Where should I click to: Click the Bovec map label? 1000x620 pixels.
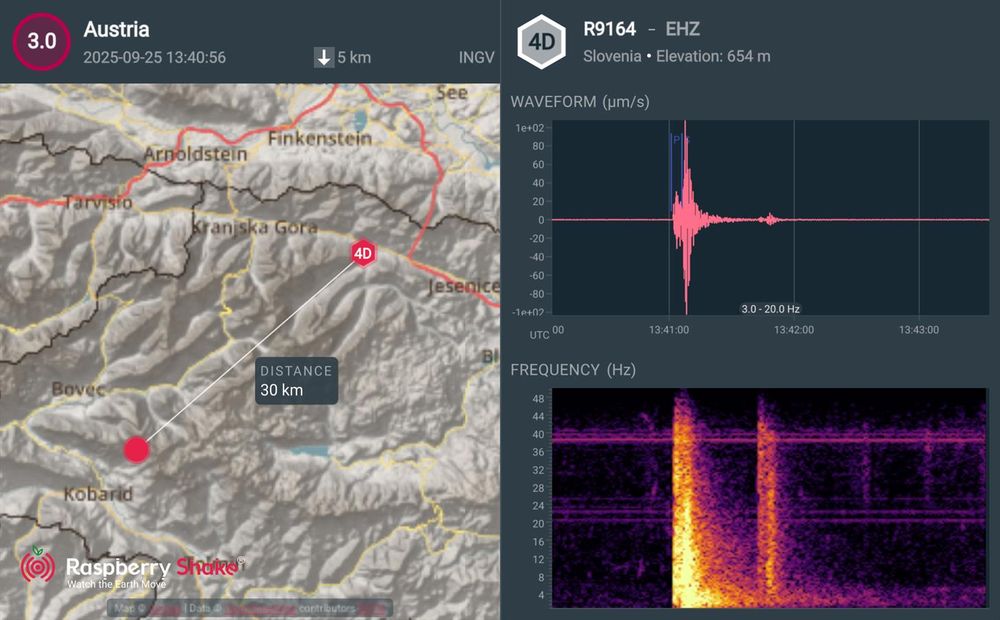(x=78, y=389)
